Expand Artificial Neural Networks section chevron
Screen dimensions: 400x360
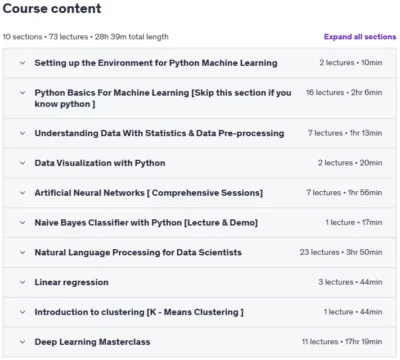coord(22,193)
